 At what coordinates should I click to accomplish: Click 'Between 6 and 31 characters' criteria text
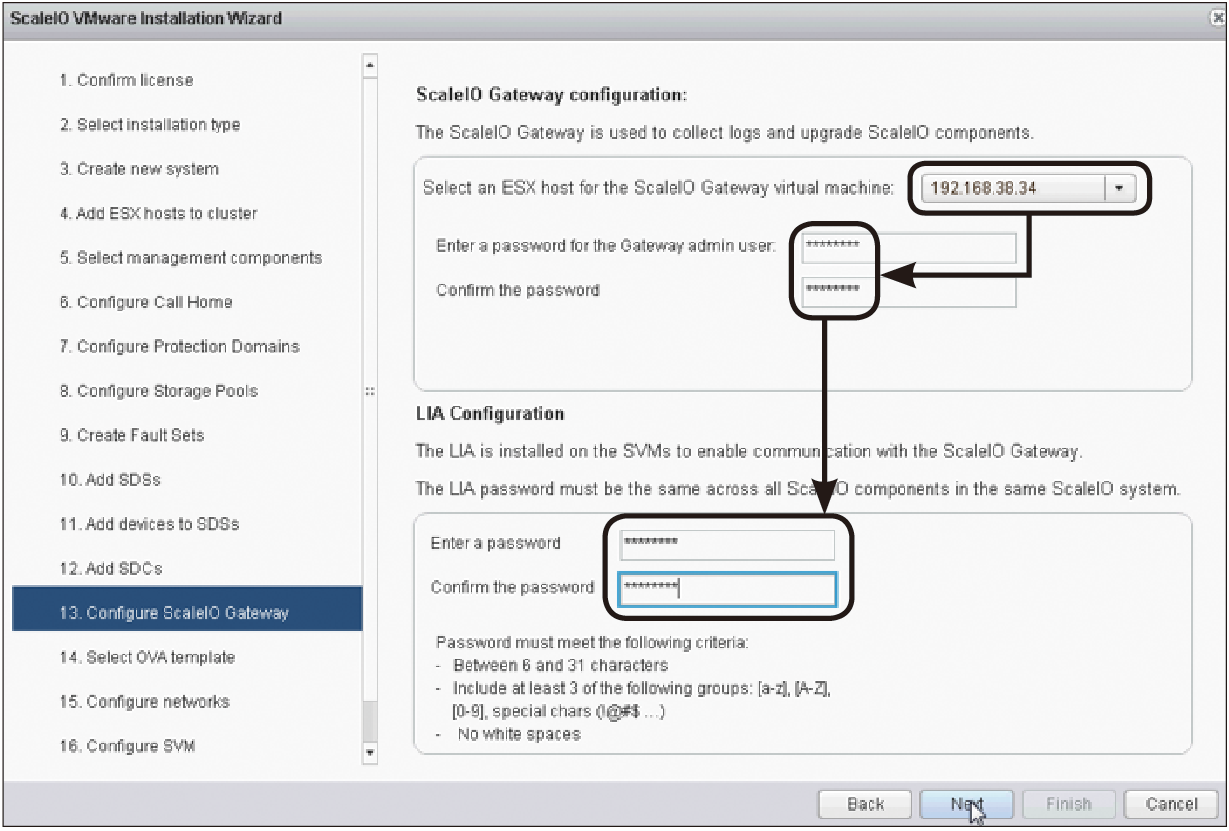coord(561,665)
